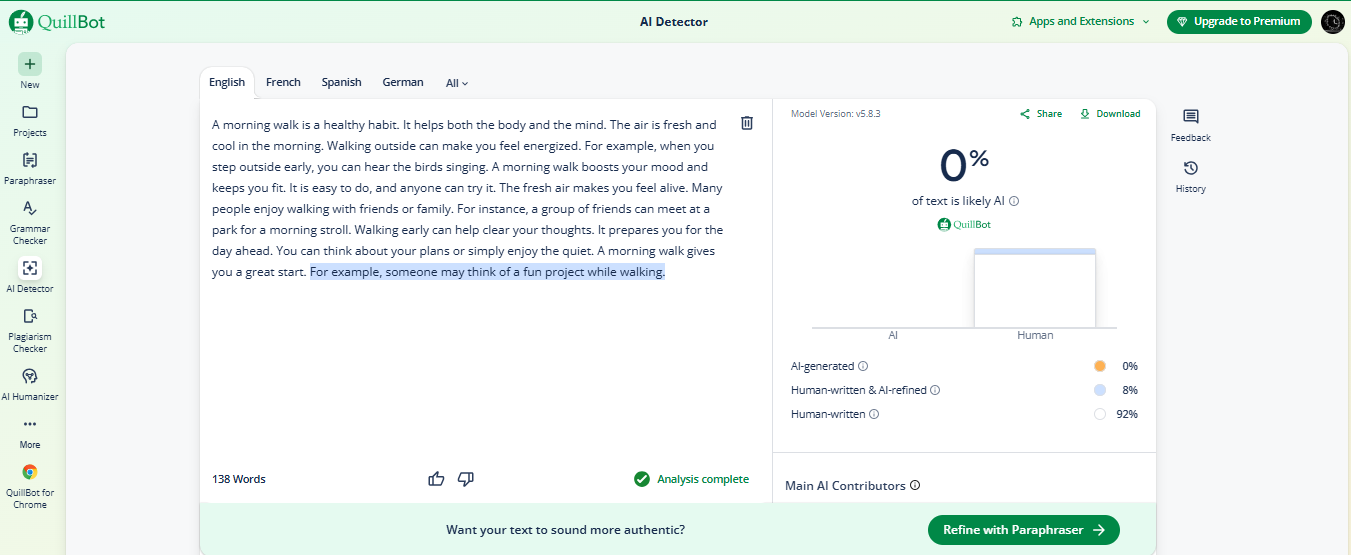Click the thumbs down icon
Image resolution: width=1351 pixels, height=555 pixels.
click(465, 479)
